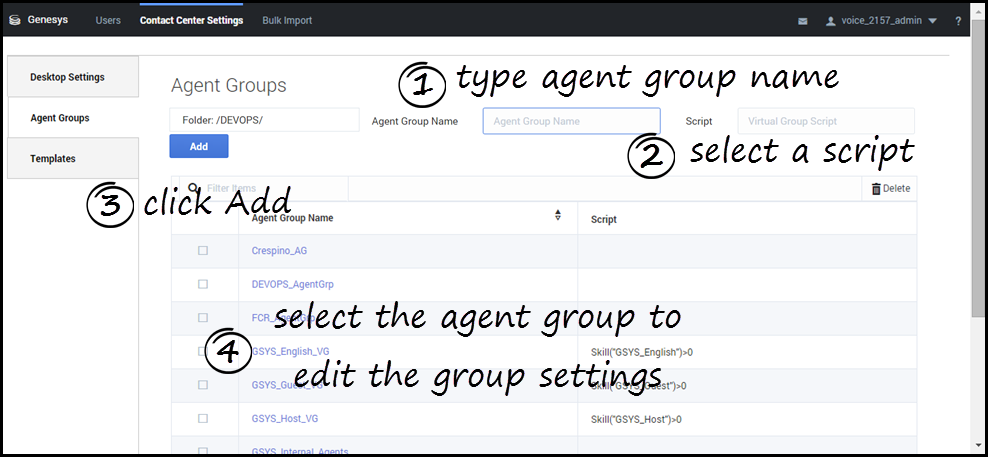The width and height of the screenshot is (992, 457).
Task: Sort by Agent Group Name arrows
Action: tap(557, 215)
